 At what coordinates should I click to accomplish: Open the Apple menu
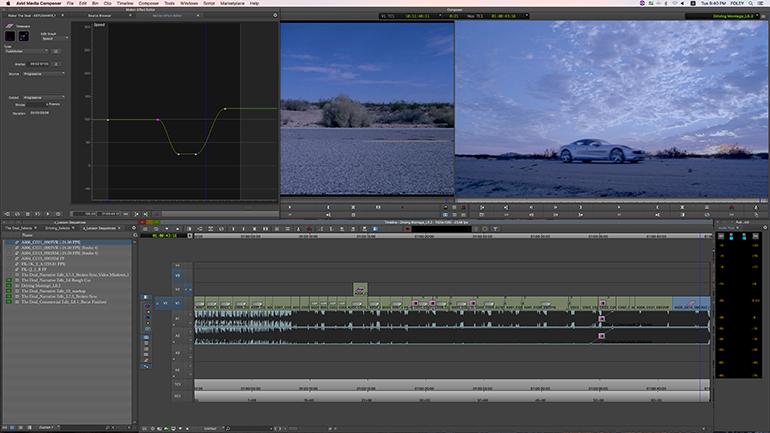click(7, 3)
